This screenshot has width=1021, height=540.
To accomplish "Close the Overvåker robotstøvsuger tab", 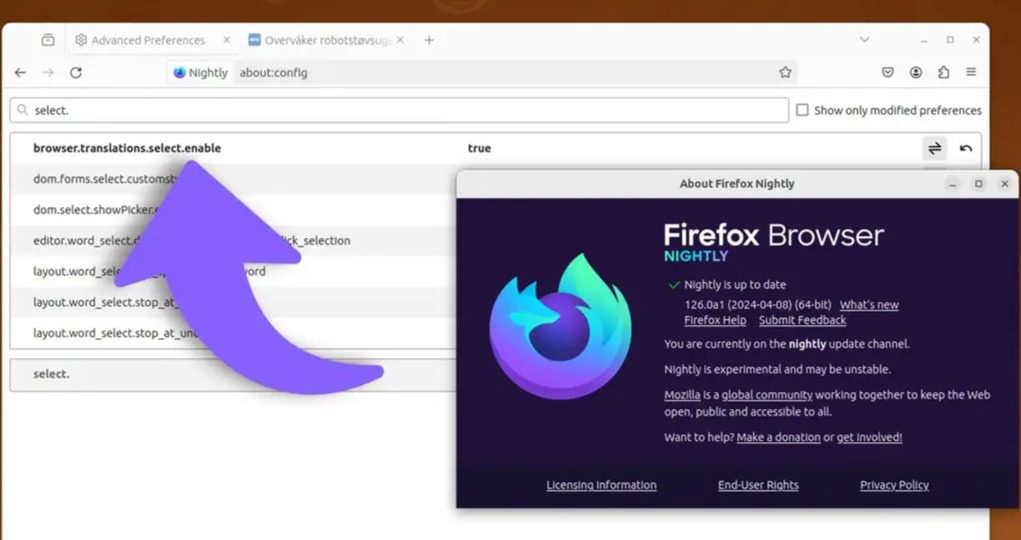I will pos(400,40).
